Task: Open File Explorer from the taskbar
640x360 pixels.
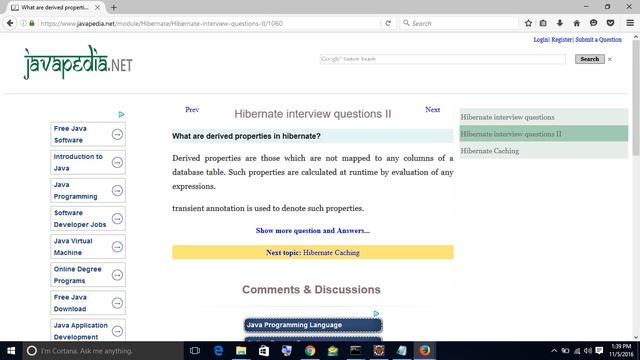Action: [241, 351]
